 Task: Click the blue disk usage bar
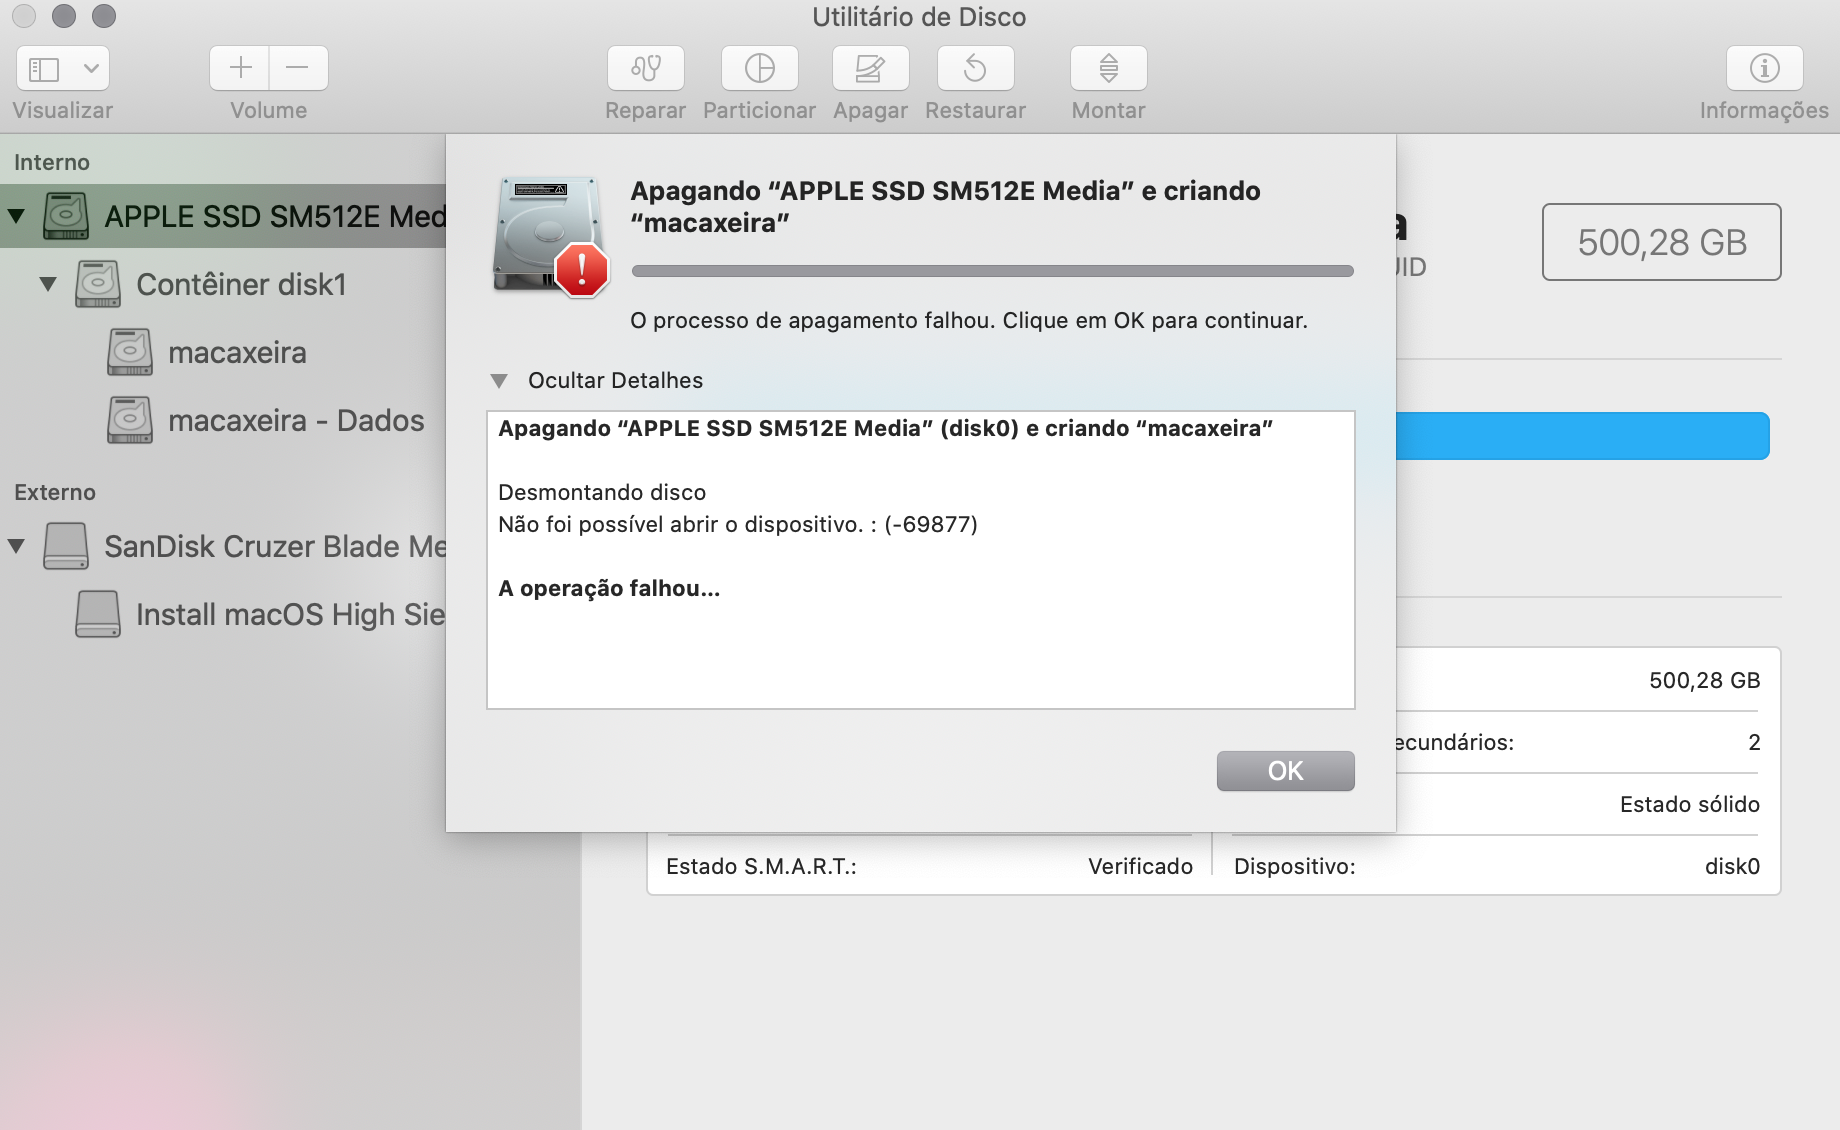[x=1582, y=436]
